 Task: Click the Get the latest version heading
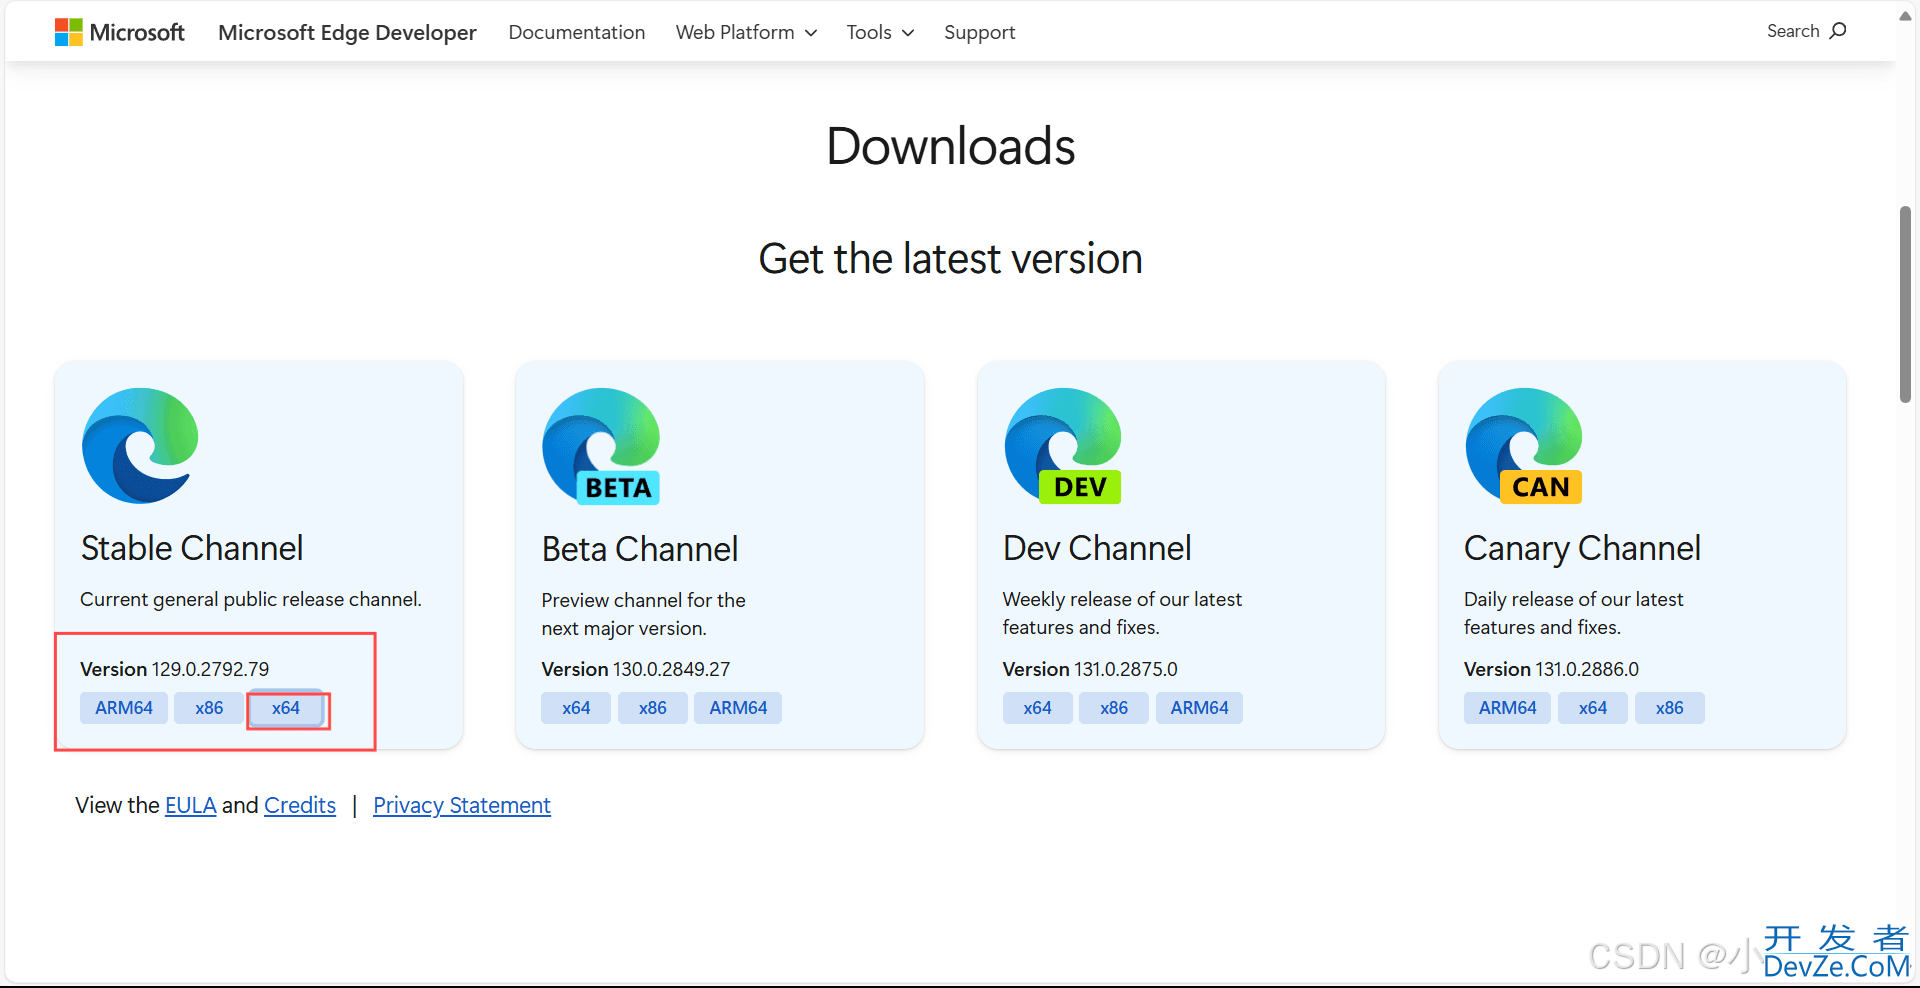[951, 259]
